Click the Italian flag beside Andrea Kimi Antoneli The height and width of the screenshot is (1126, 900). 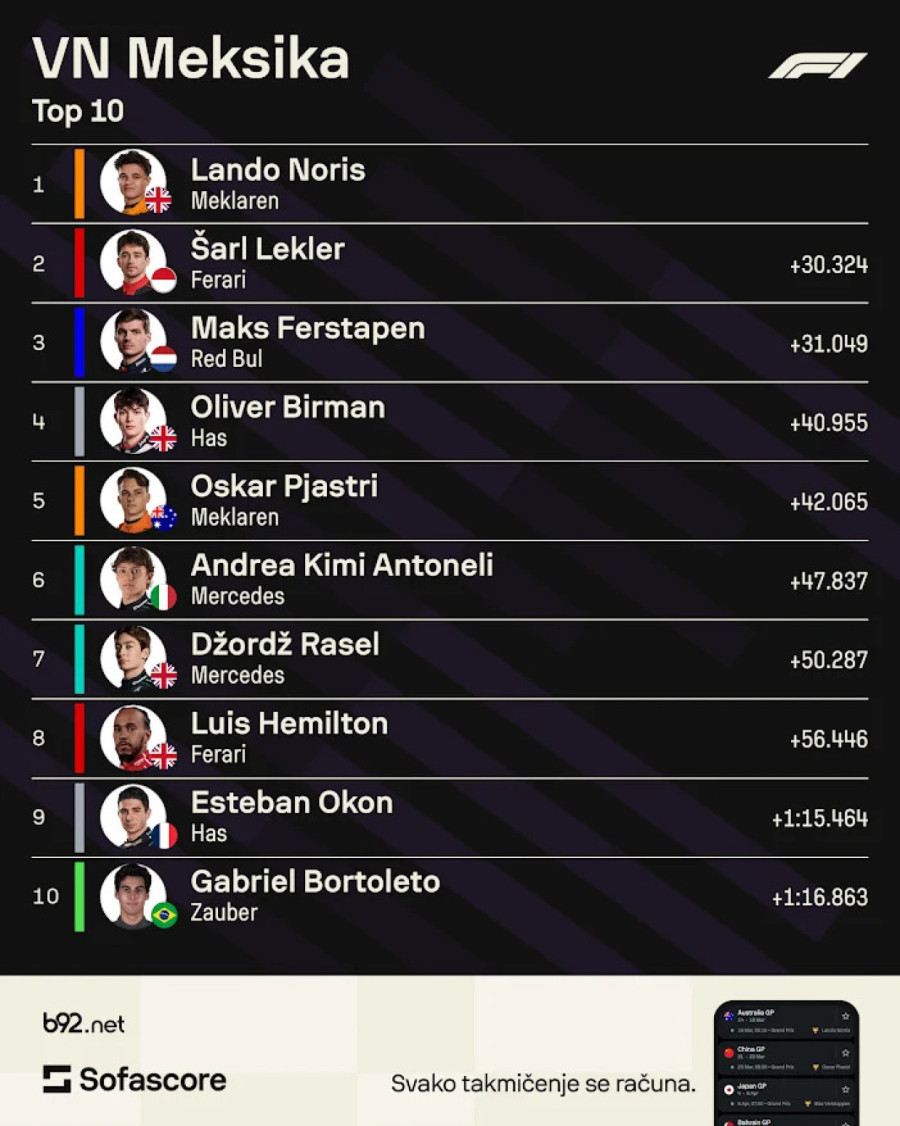point(163,597)
